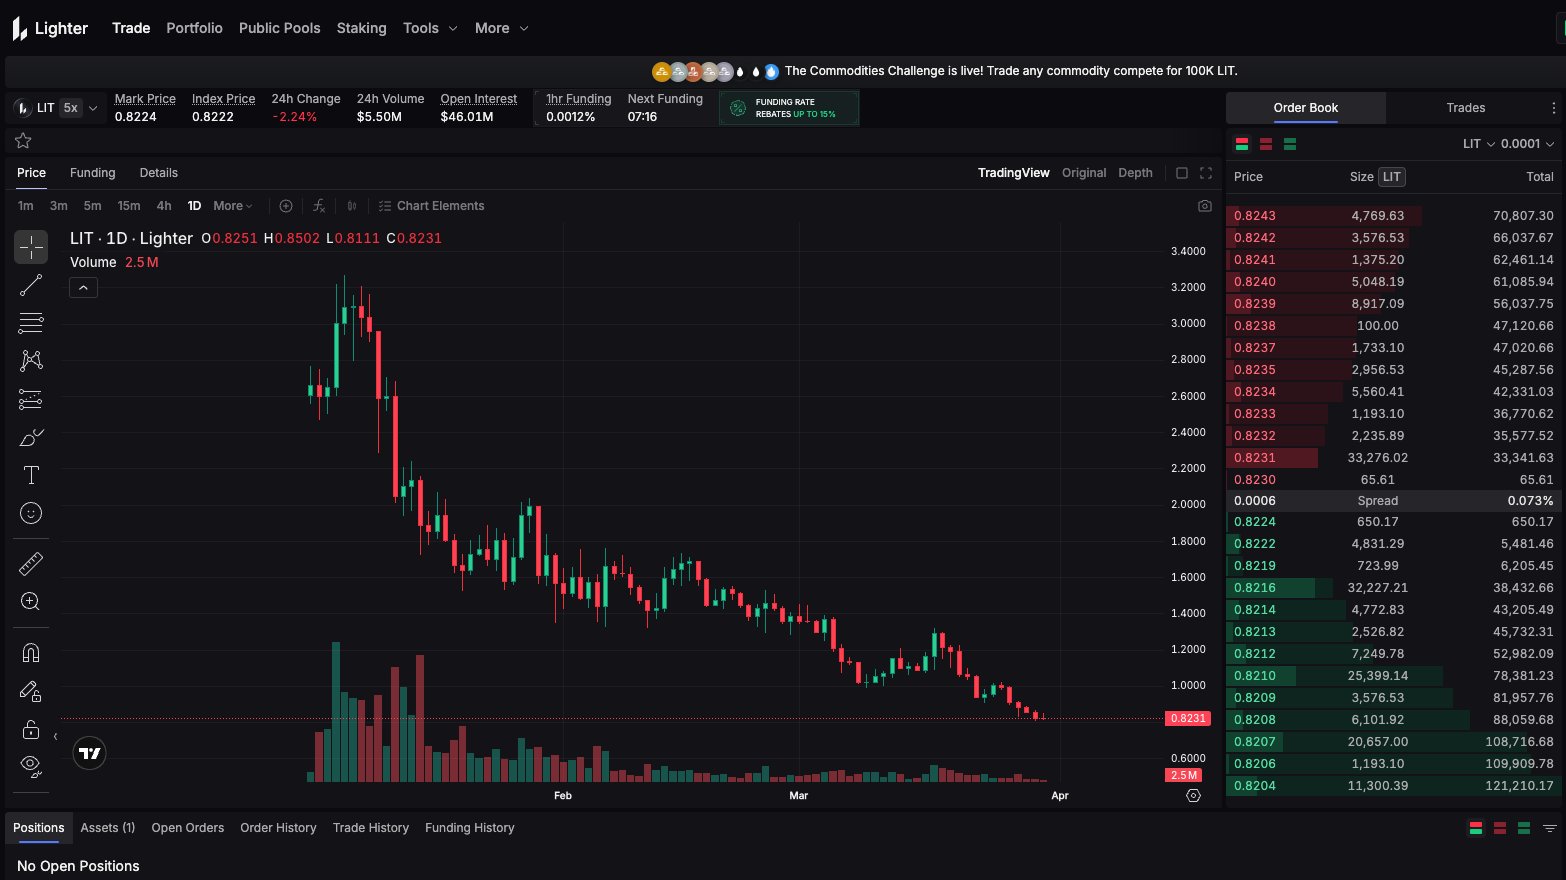Screen dimensions: 1566x880
Task: Toggle magnet mode for drawings
Action: (31, 653)
